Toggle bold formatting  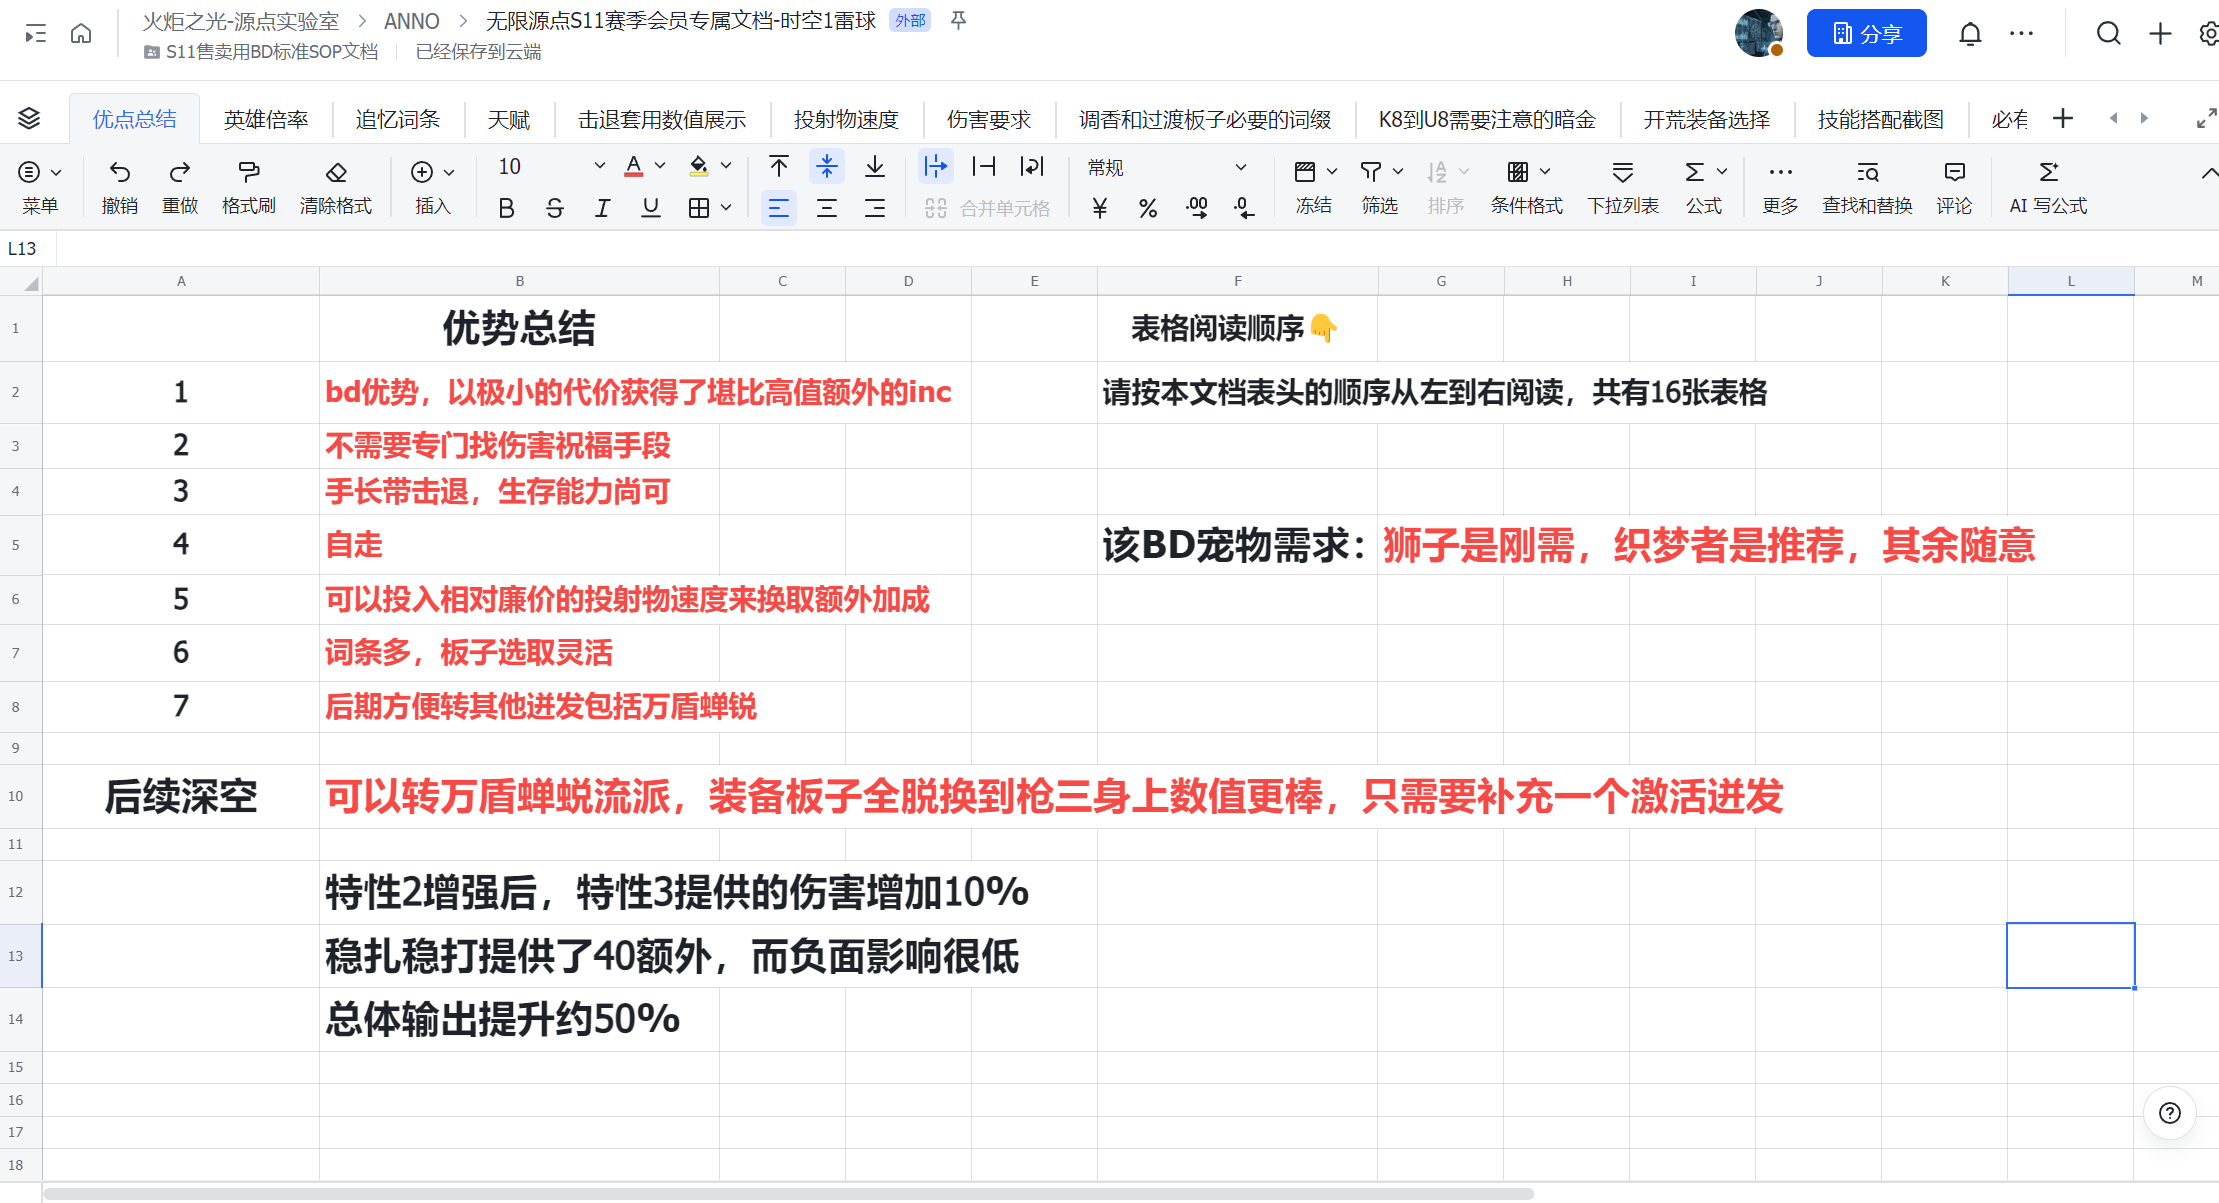[x=506, y=208]
